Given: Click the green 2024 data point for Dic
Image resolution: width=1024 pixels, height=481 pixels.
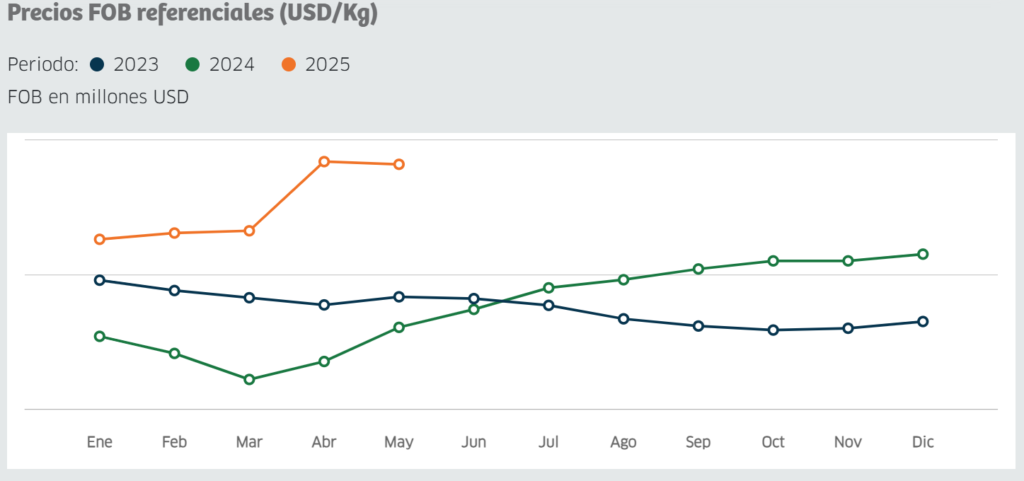Looking at the screenshot, I should coord(923,254).
